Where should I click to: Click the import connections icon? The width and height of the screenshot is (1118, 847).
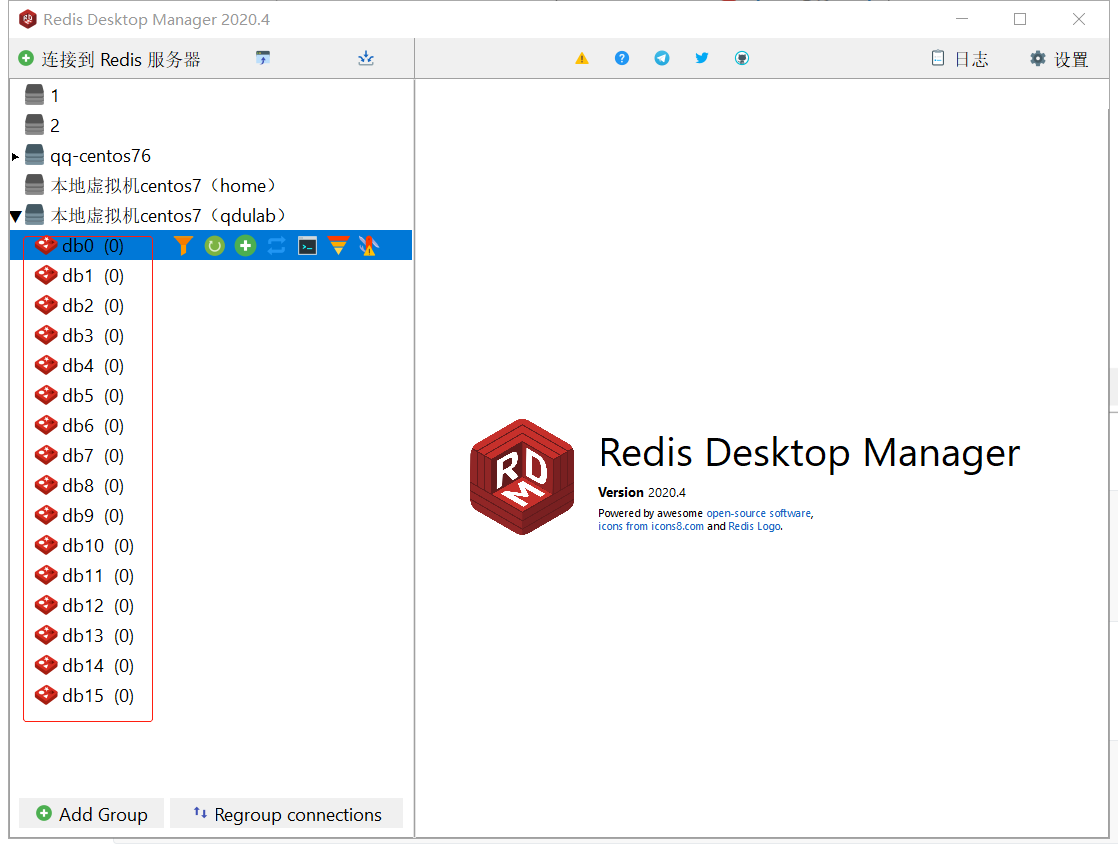263,58
